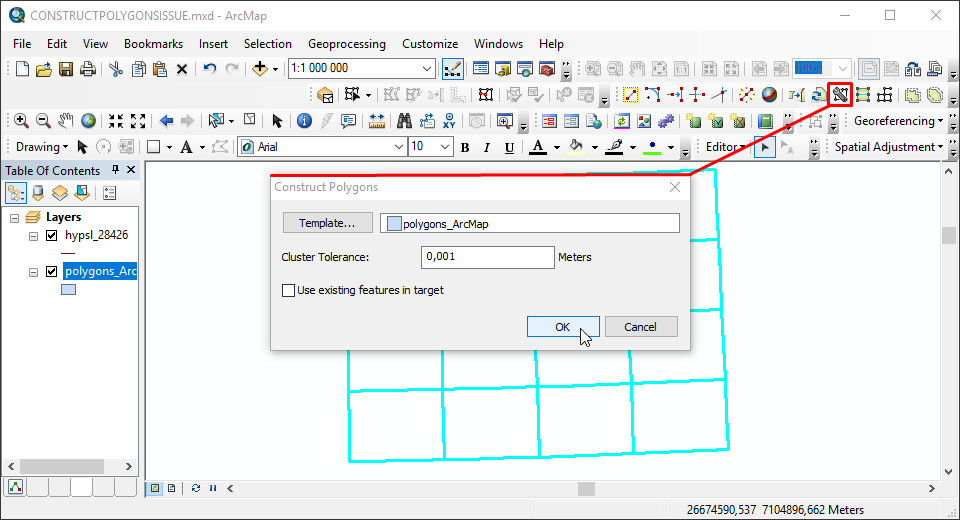This screenshot has height=520, width=960.
Task: Cut the selected element
Action: (x=116, y=69)
